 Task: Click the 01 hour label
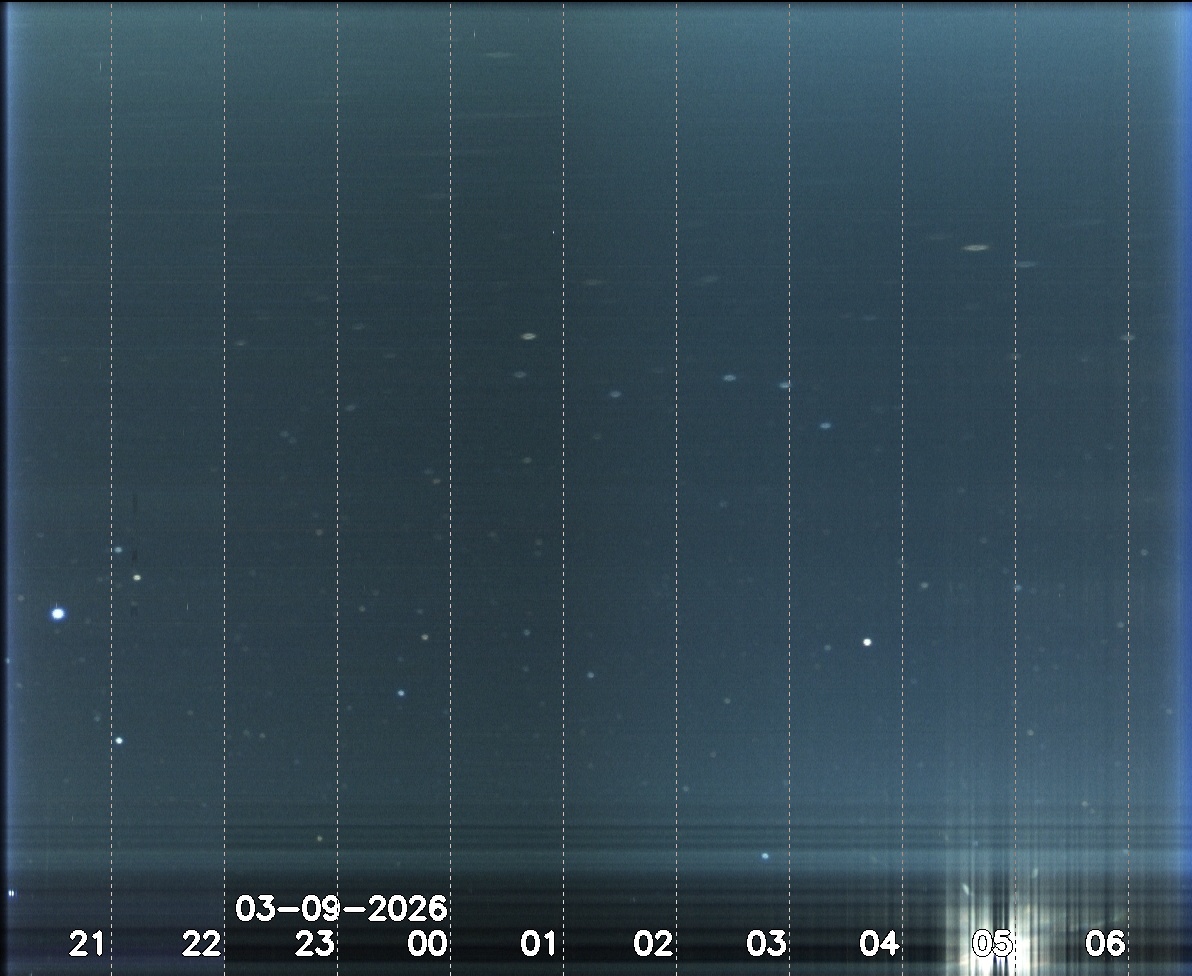click(x=539, y=943)
